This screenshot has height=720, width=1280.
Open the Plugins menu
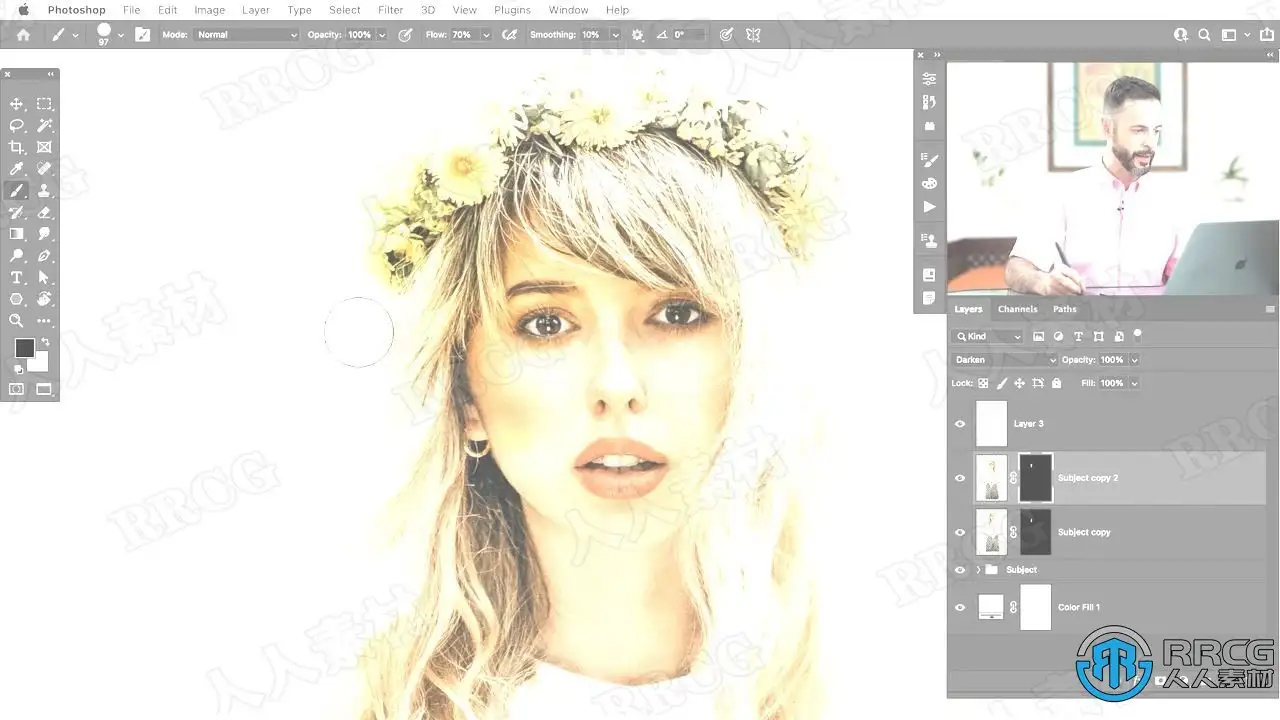513,10
